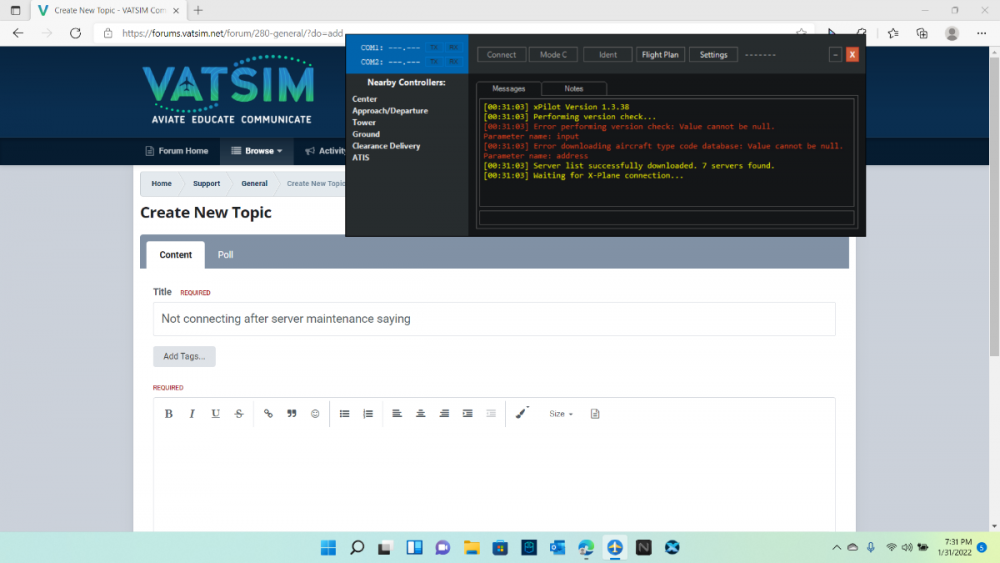Viewport: 1000px width, 563px height.
Task: Center align text in editor
Action: [x=420, y=413]
